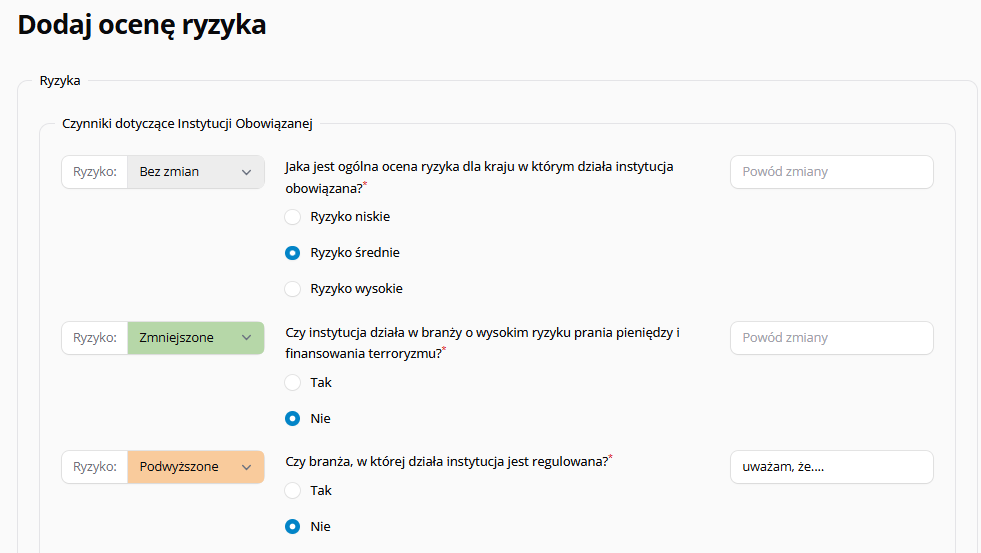Focus the first 'Powód zmiany' input field
This screenshot has width=981, height=553.
coord(831,172)
